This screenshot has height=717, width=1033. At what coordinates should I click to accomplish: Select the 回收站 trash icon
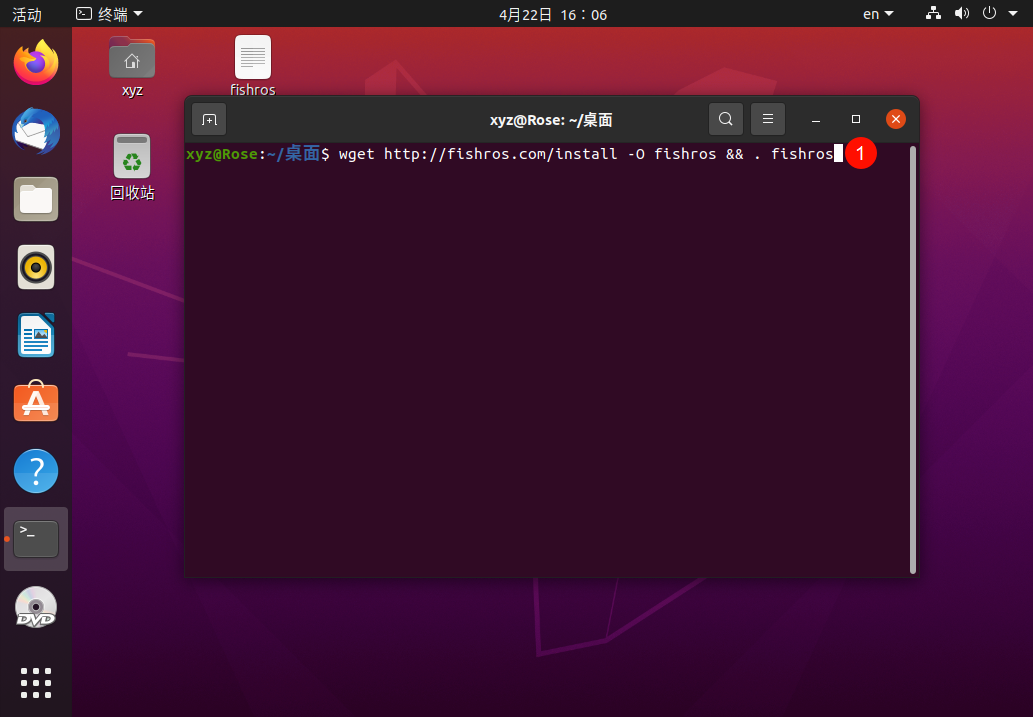point(132,167)
